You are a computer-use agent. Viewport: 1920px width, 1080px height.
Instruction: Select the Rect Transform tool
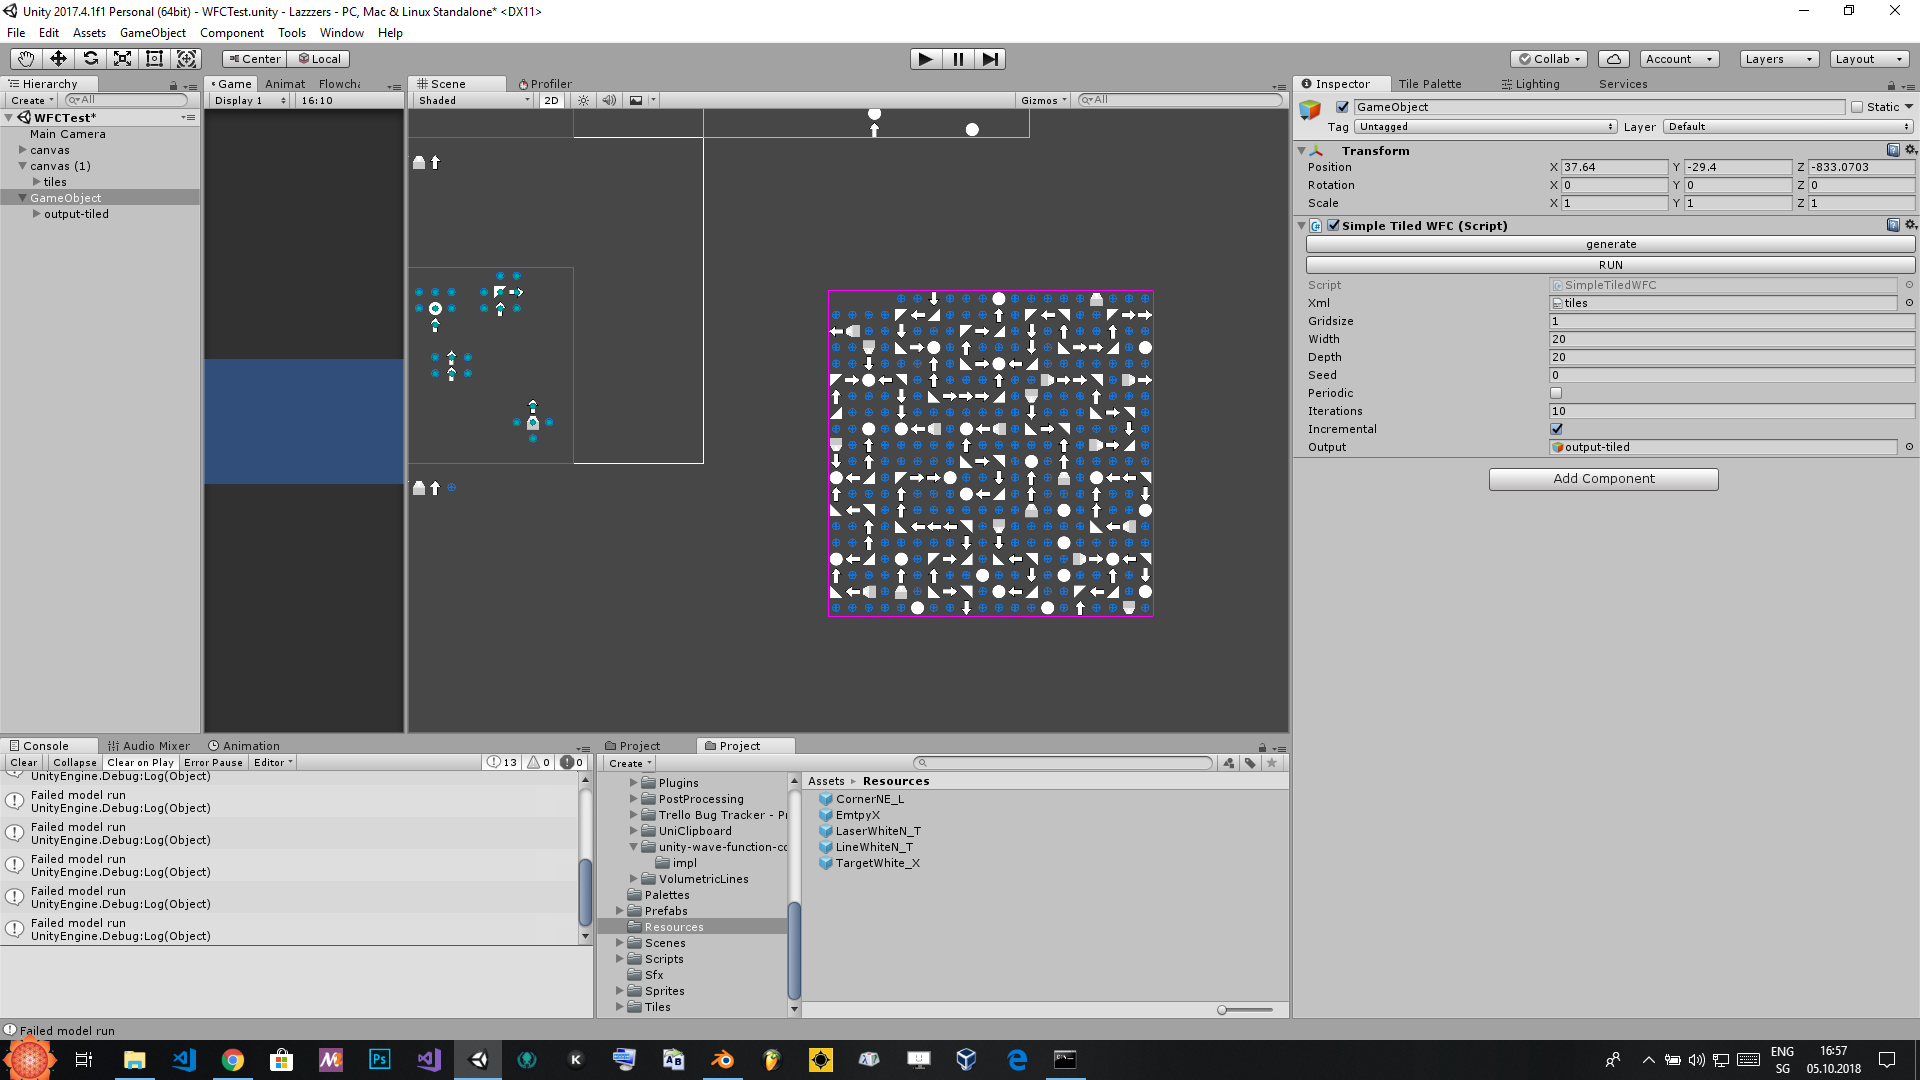tap(154, 59)
